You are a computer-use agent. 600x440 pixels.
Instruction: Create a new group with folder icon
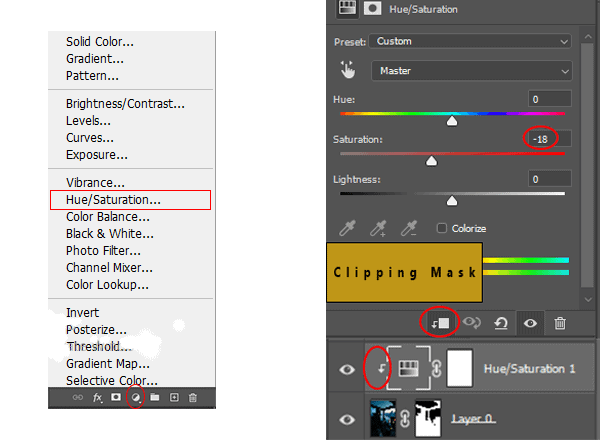coord(155,398)
